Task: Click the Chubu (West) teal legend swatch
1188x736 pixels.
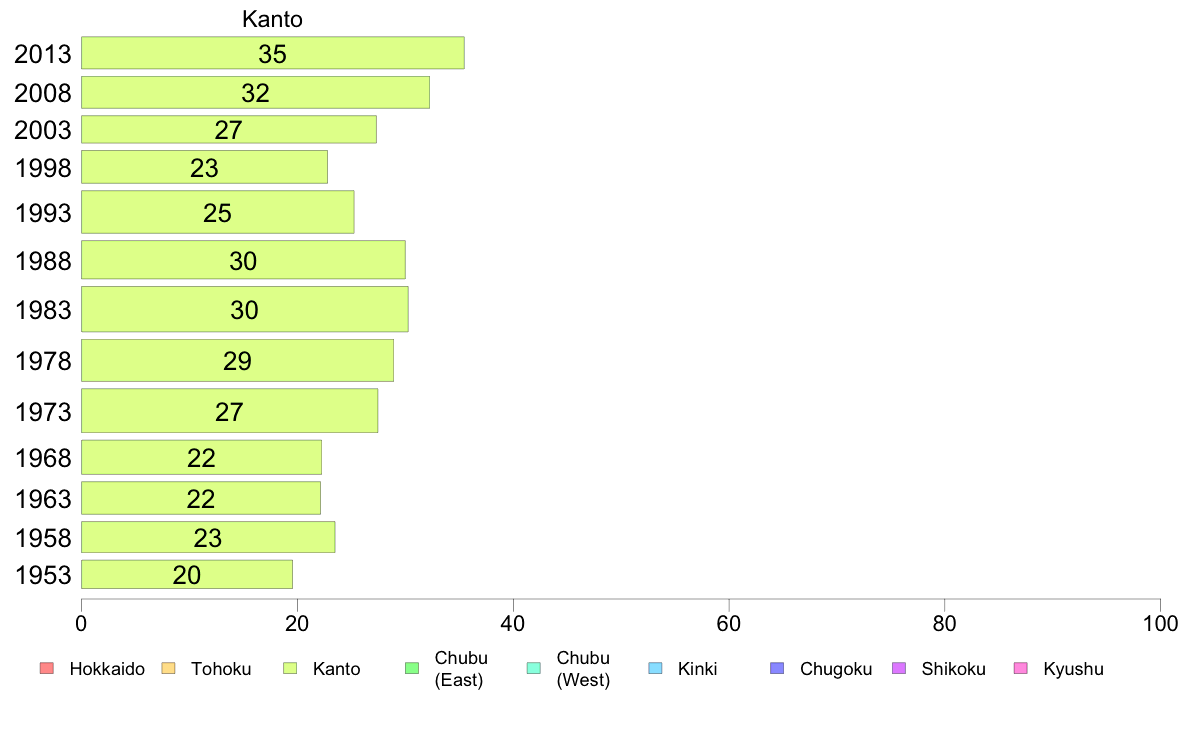Action: click(x=533, y=669)
